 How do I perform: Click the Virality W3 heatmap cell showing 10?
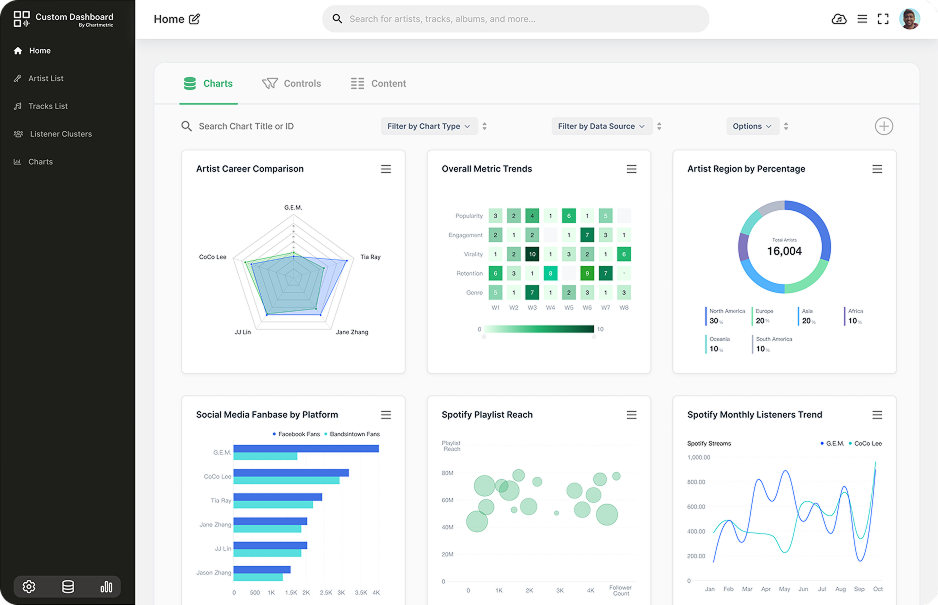[x=532, y=254]
